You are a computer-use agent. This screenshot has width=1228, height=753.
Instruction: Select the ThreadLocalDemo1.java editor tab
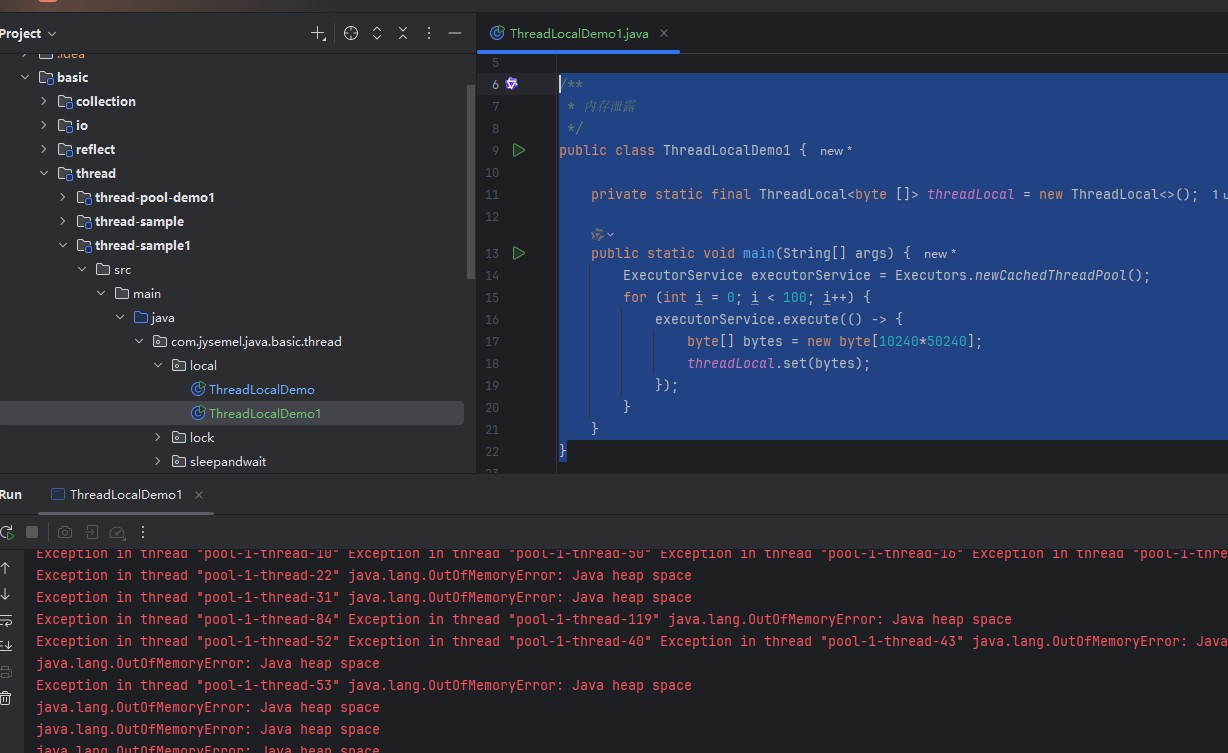click(x=578, y=33)
